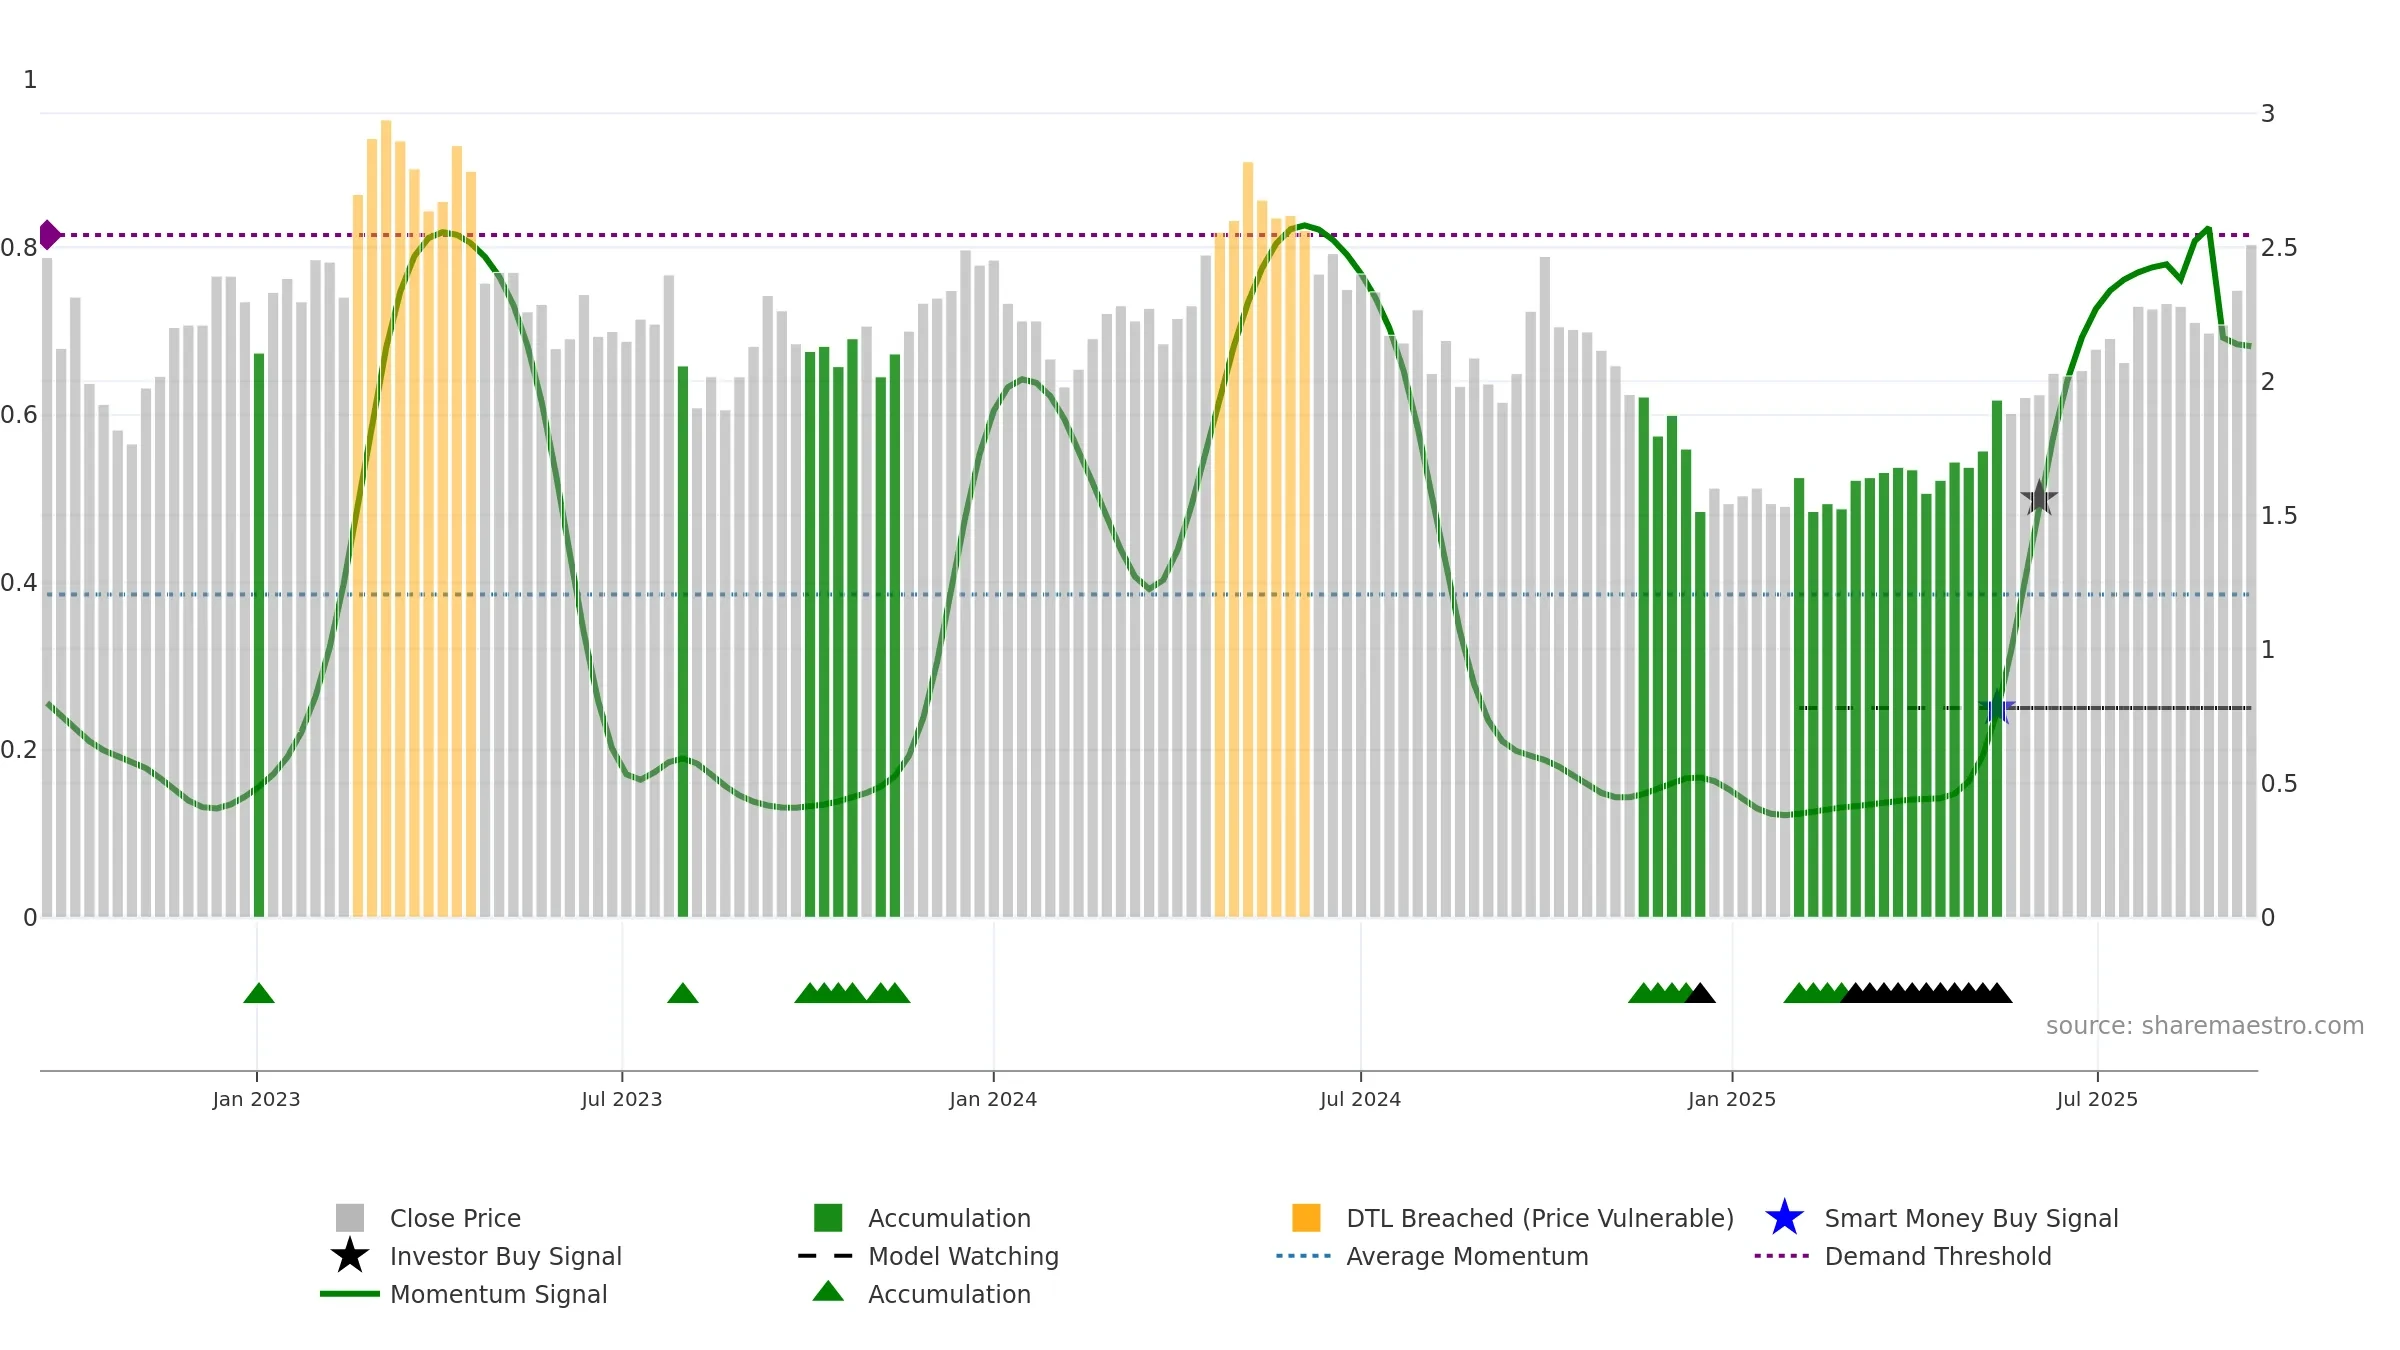This screenshot has height=1350, width=2400.
Task: Select the green accumulation triangle after Jul 2023
Action: (683, 993)
